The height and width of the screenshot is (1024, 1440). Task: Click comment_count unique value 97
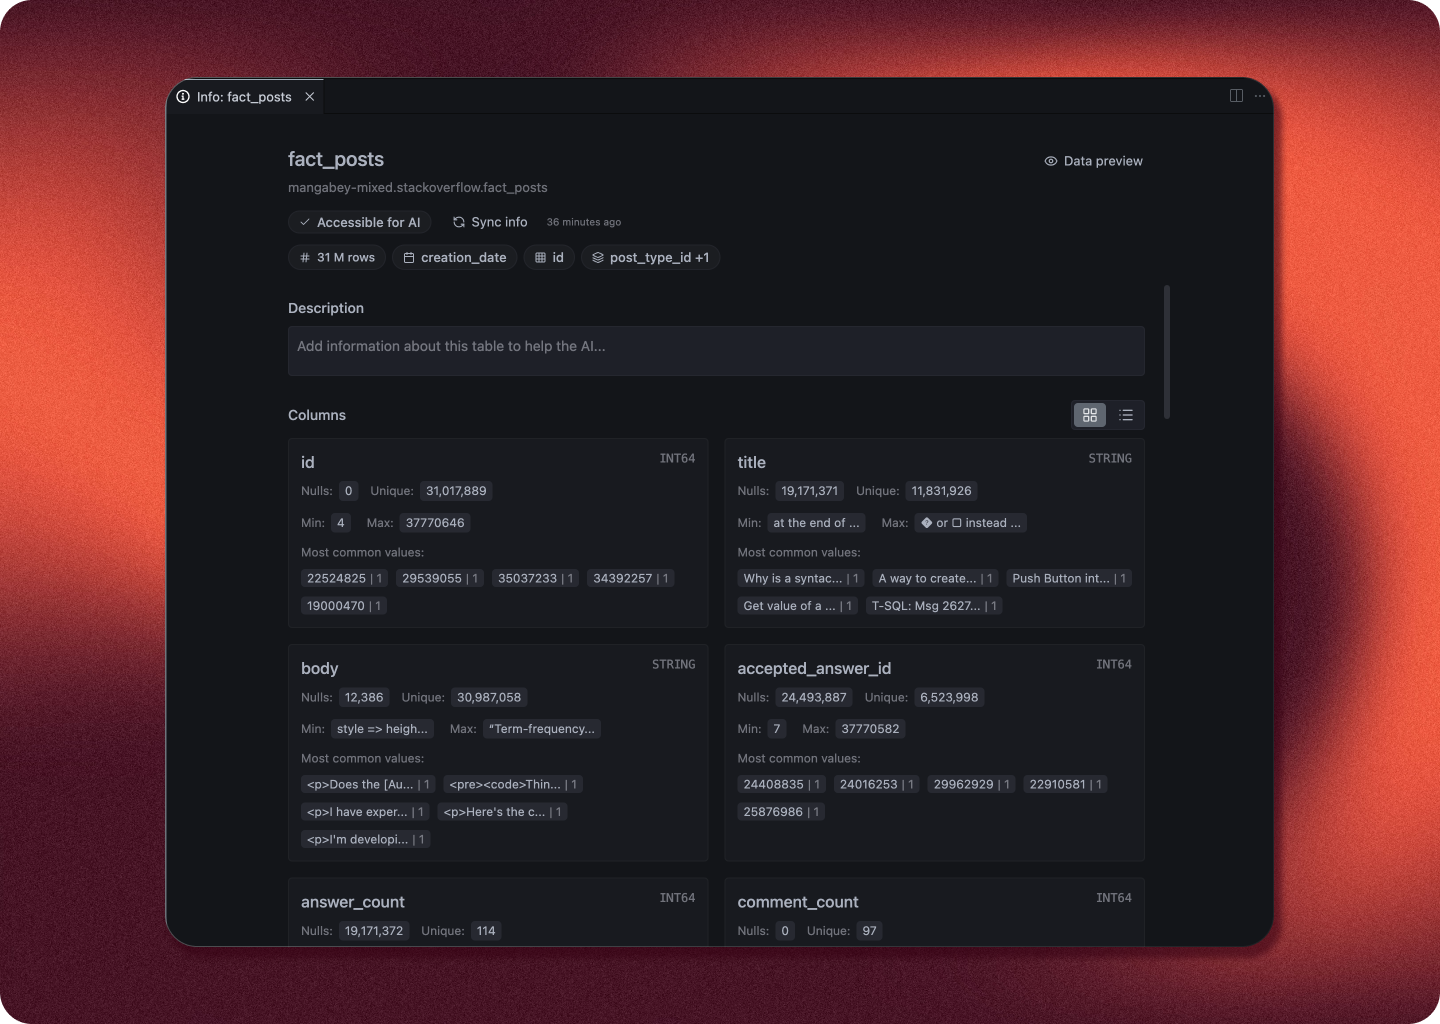(870, 931)
